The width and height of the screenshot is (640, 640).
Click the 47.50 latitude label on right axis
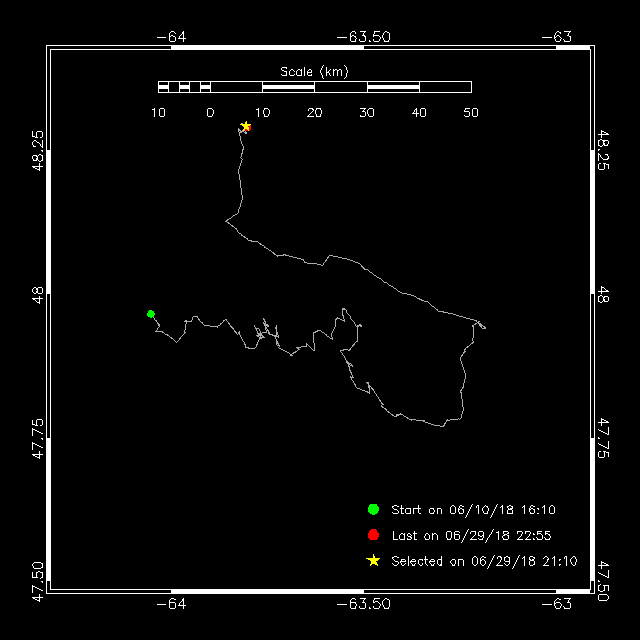tap(602, 582)
